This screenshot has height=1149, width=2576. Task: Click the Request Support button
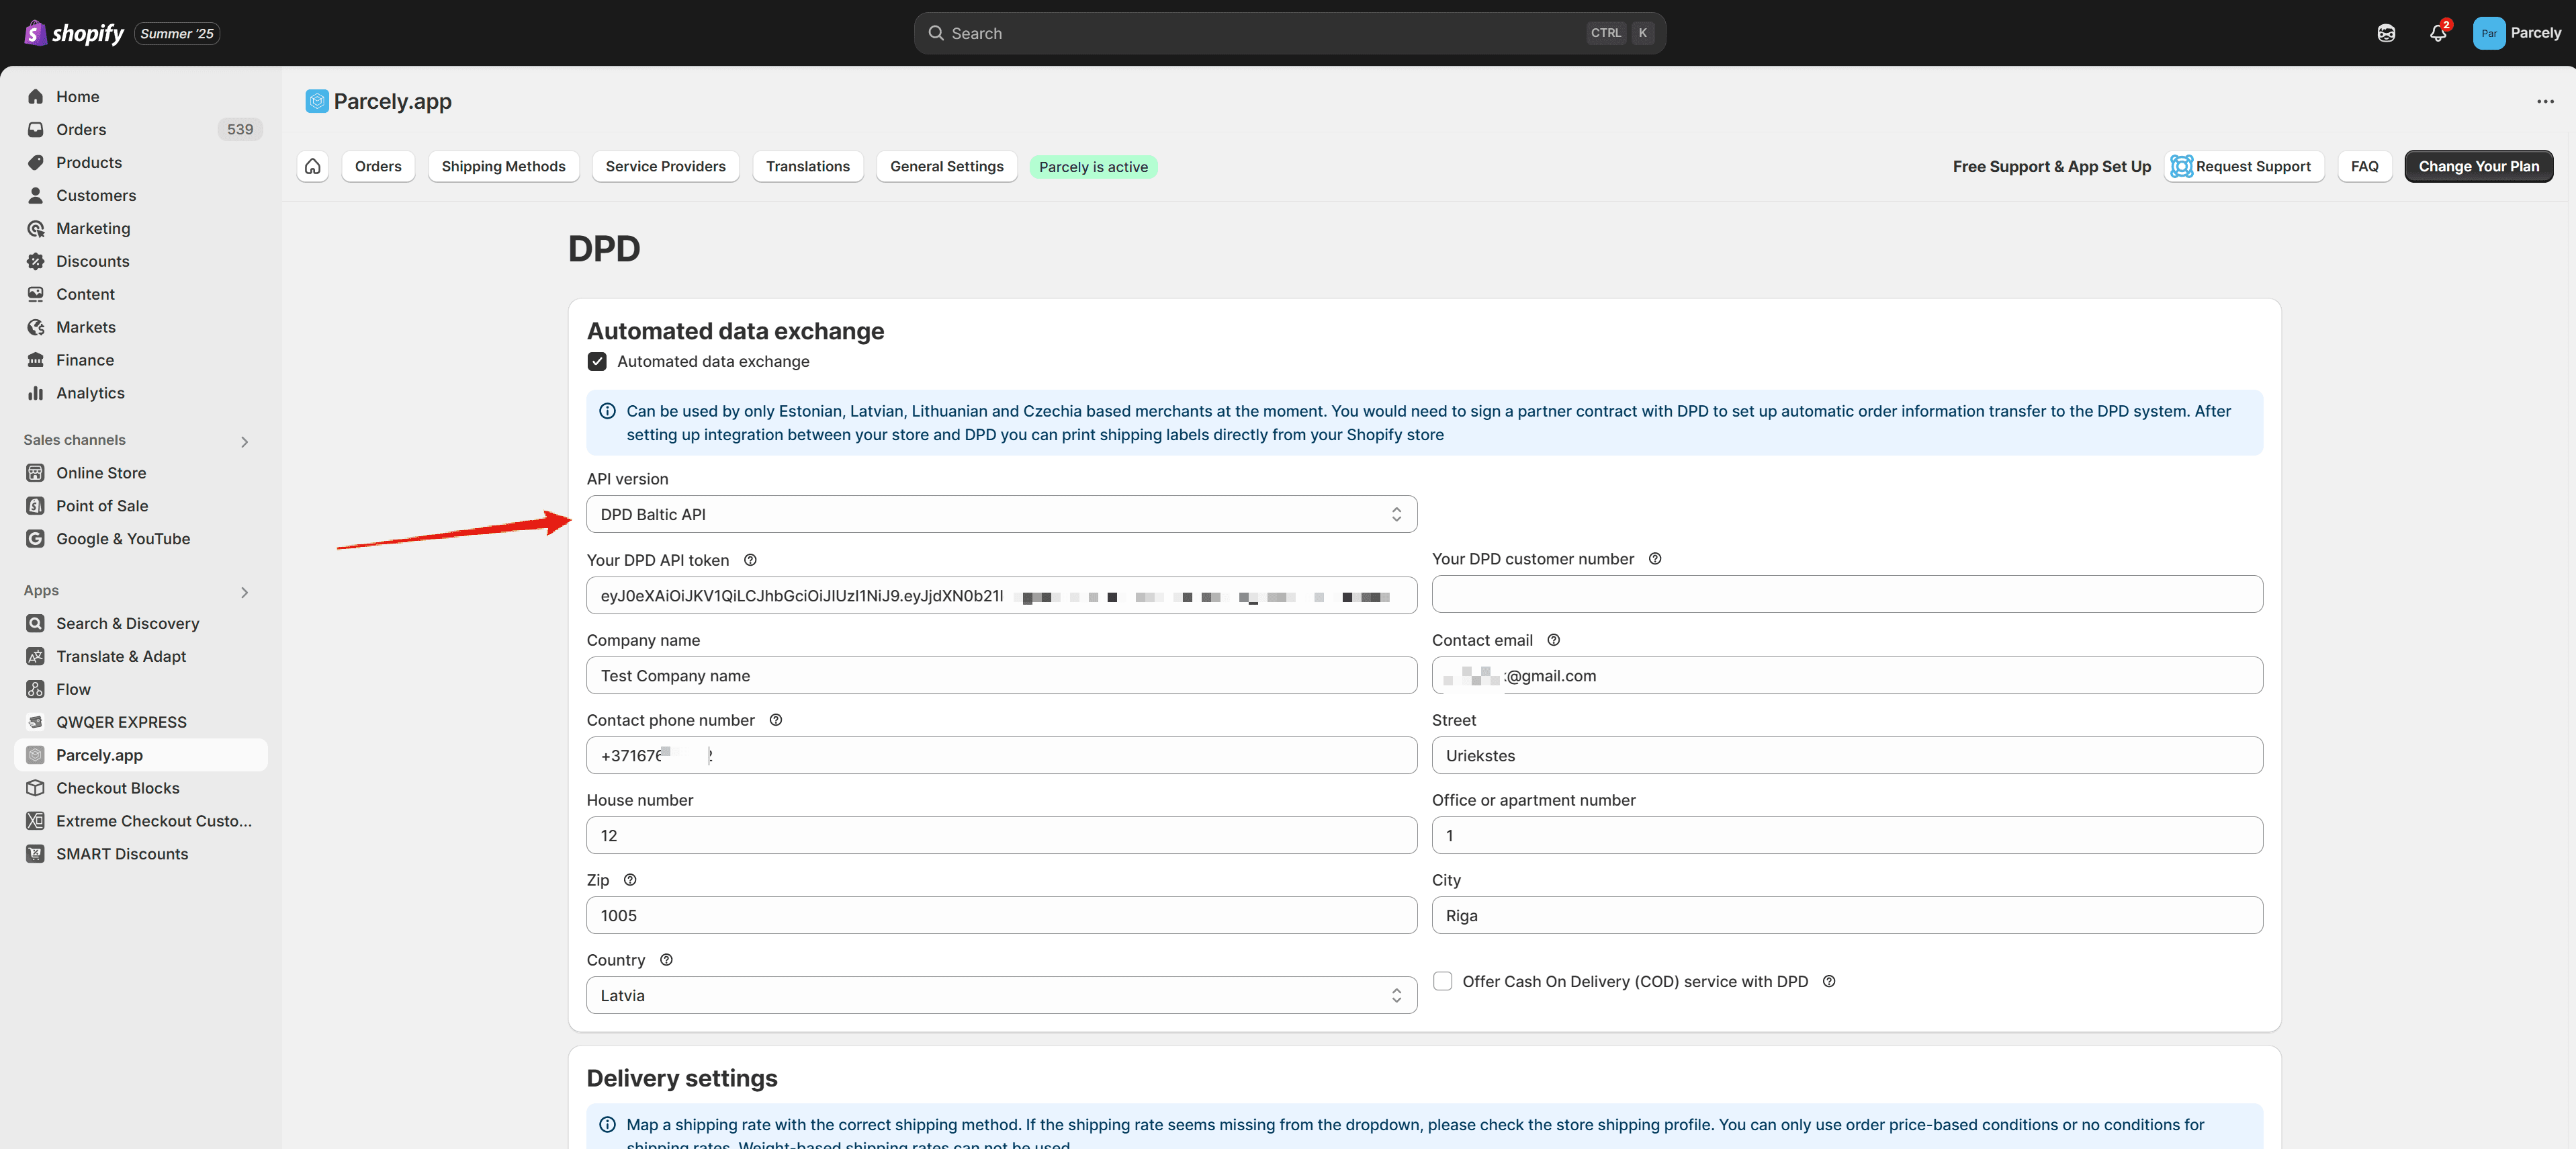pyautogui.click(x=2243, y=166)
